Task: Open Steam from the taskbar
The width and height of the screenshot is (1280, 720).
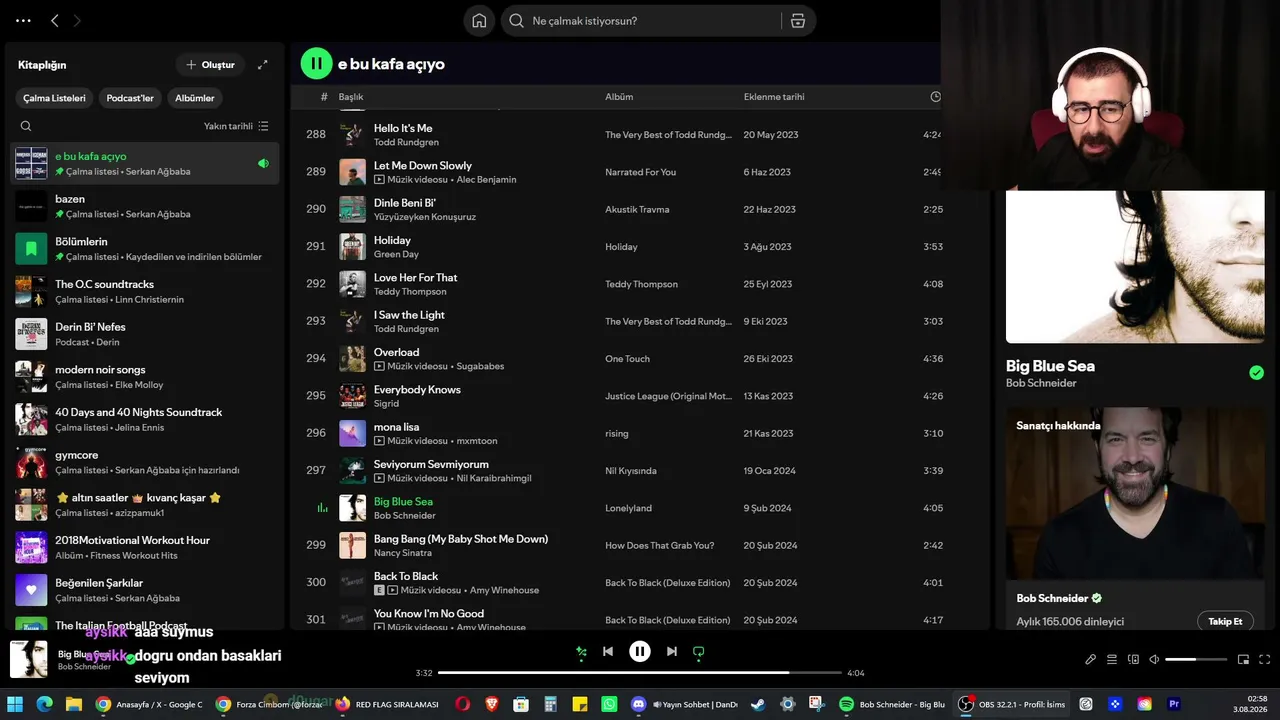Action: tap(758, 704)
